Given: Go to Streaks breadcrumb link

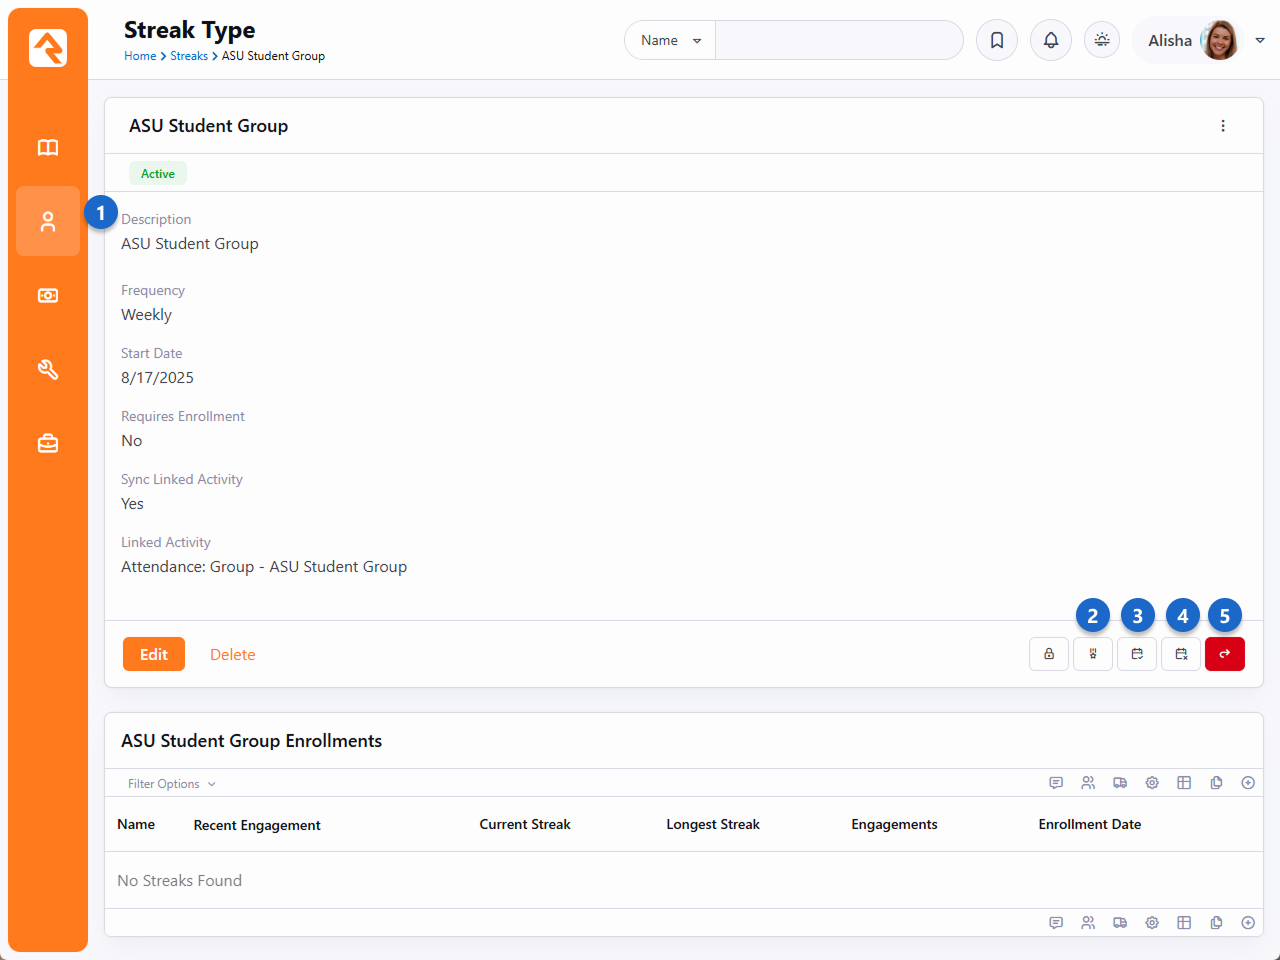Looking at the screenshot, I should [x=189, y=56].
